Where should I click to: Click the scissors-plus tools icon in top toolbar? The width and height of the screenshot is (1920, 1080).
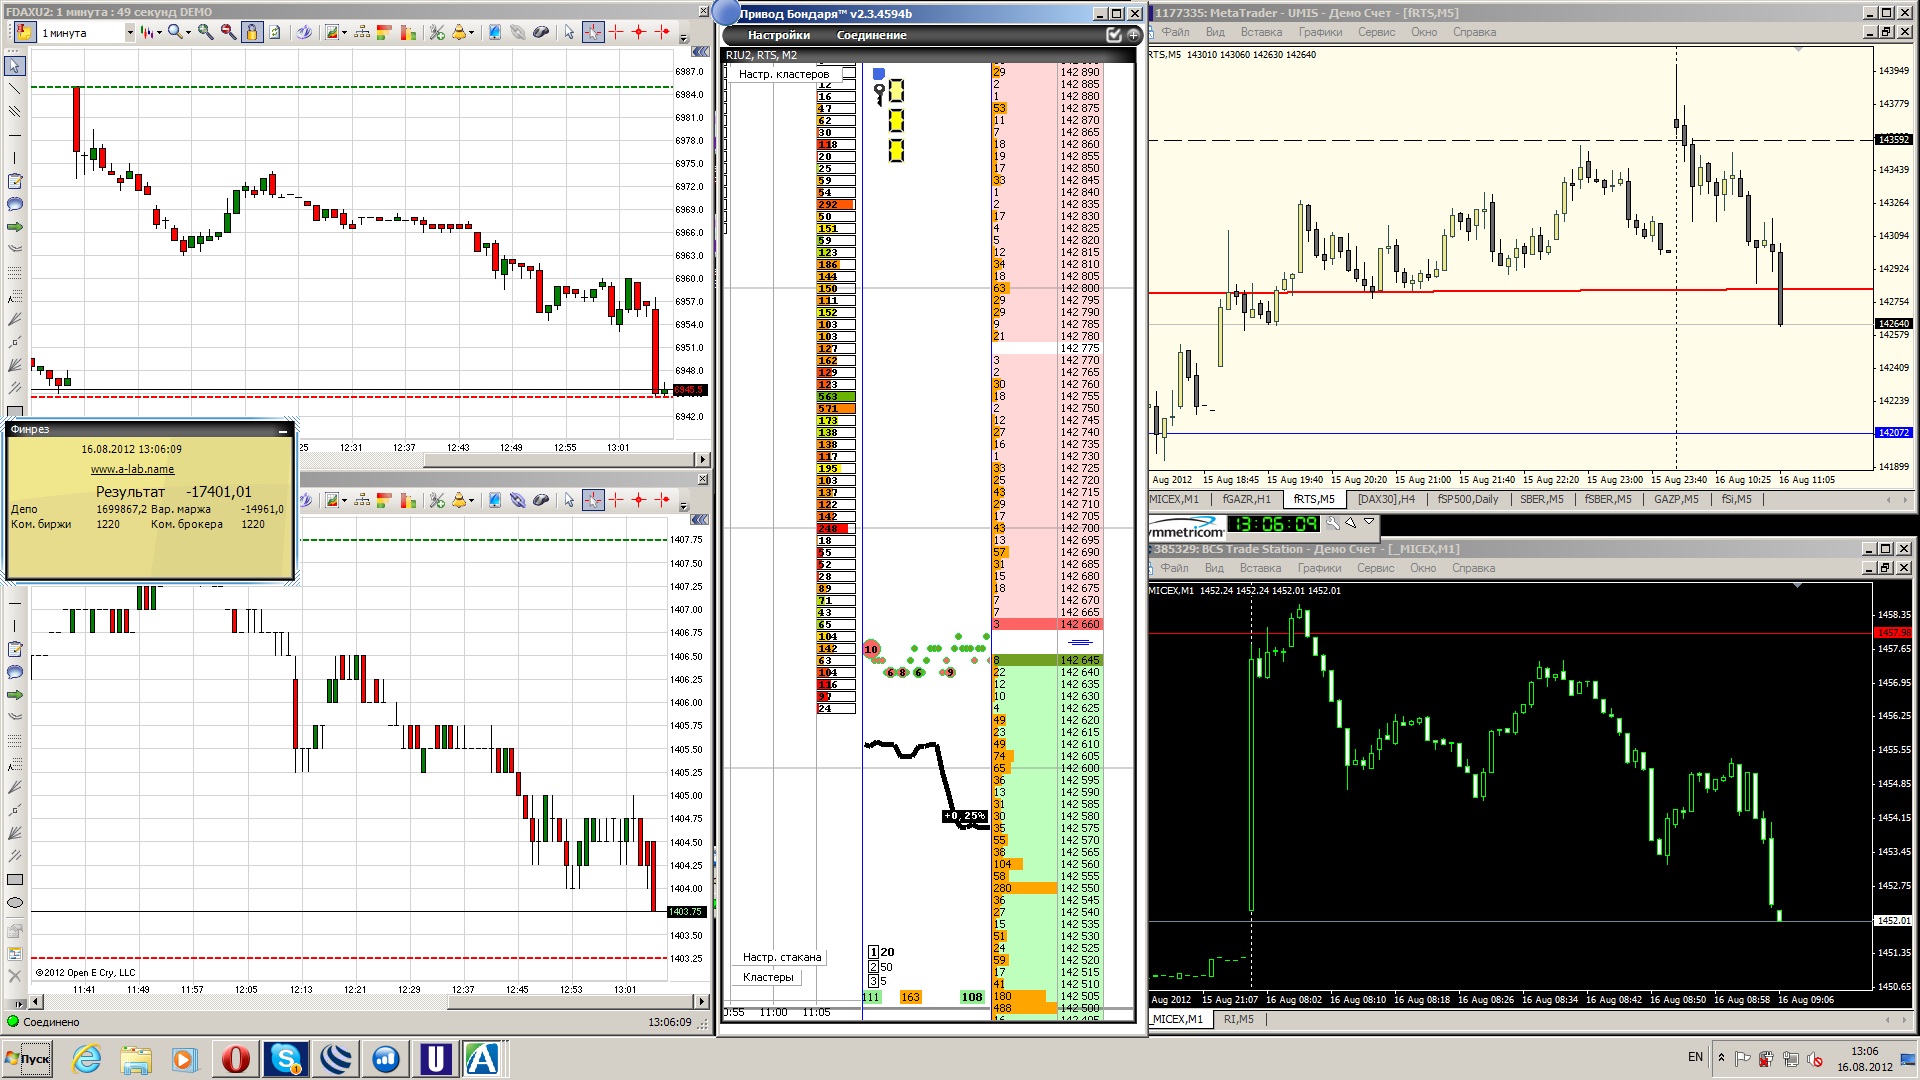(437, 33)
